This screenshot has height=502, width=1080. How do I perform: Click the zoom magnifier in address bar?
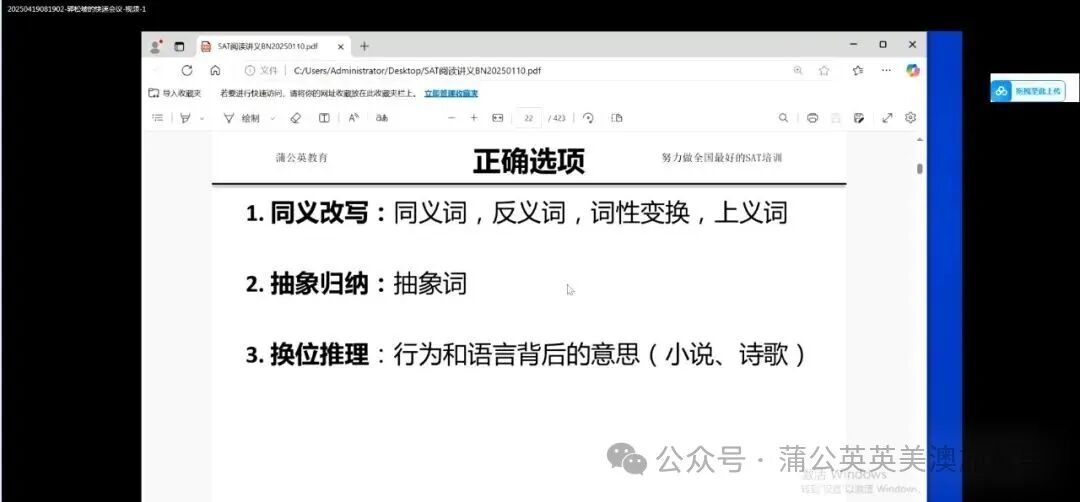[798, 70]
